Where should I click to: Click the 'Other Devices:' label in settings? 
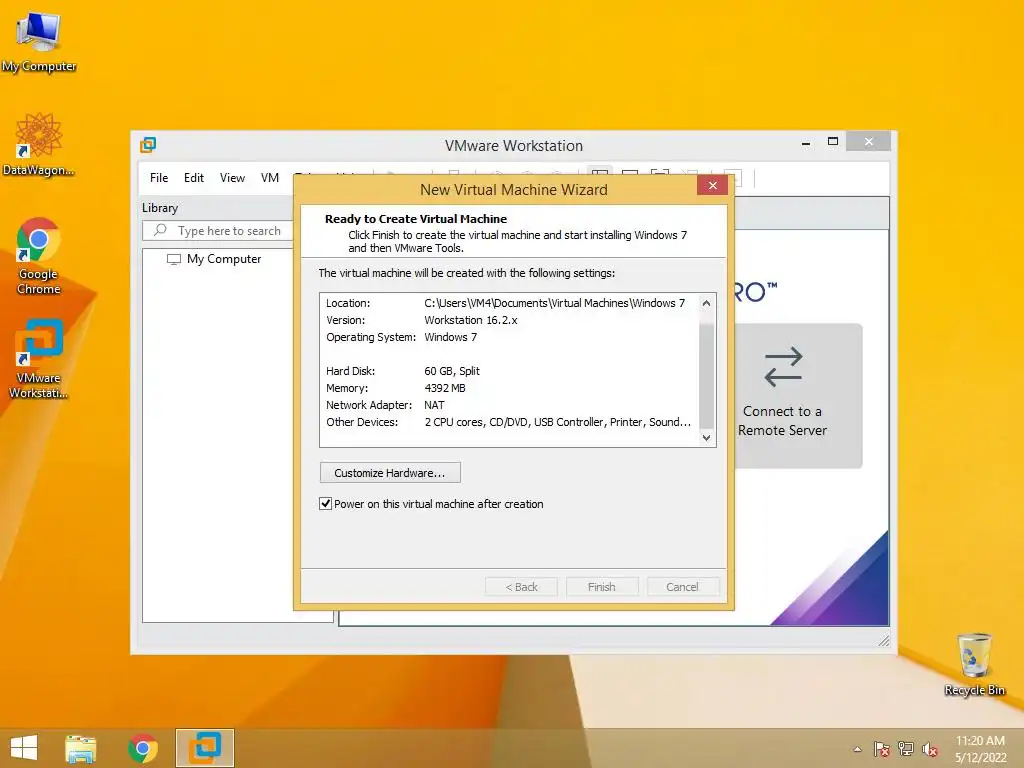point(362,422)
